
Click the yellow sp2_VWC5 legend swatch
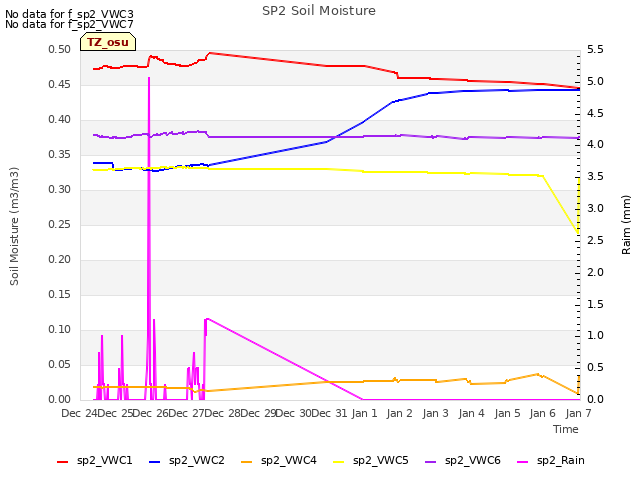pyautogui.click(x=338, y=462)
